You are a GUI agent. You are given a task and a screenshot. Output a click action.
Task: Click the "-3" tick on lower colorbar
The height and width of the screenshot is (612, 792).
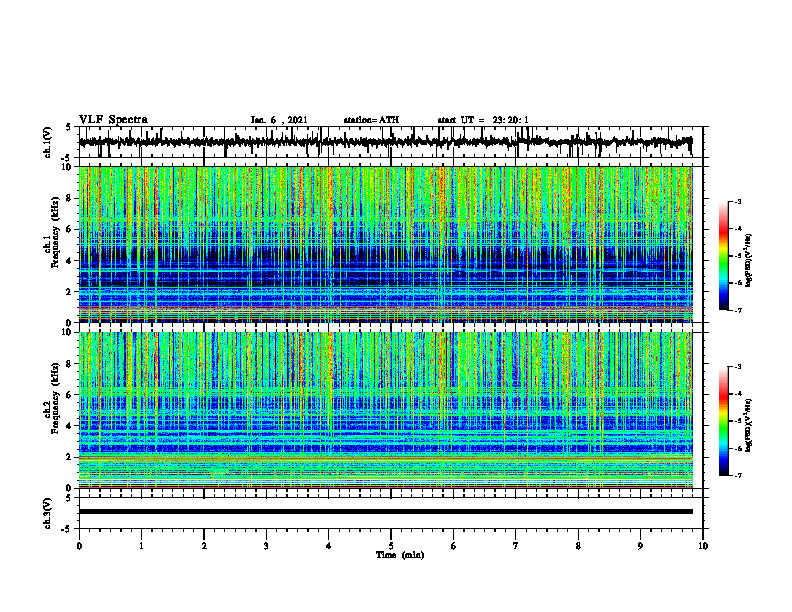[x=737, y=367]
